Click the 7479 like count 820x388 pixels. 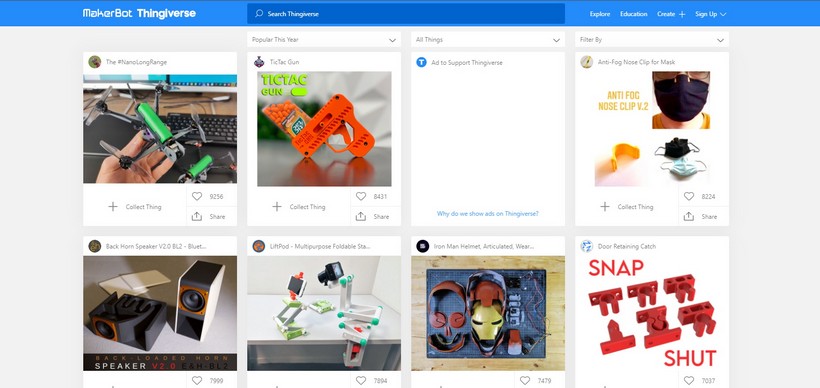click(544, 381)
